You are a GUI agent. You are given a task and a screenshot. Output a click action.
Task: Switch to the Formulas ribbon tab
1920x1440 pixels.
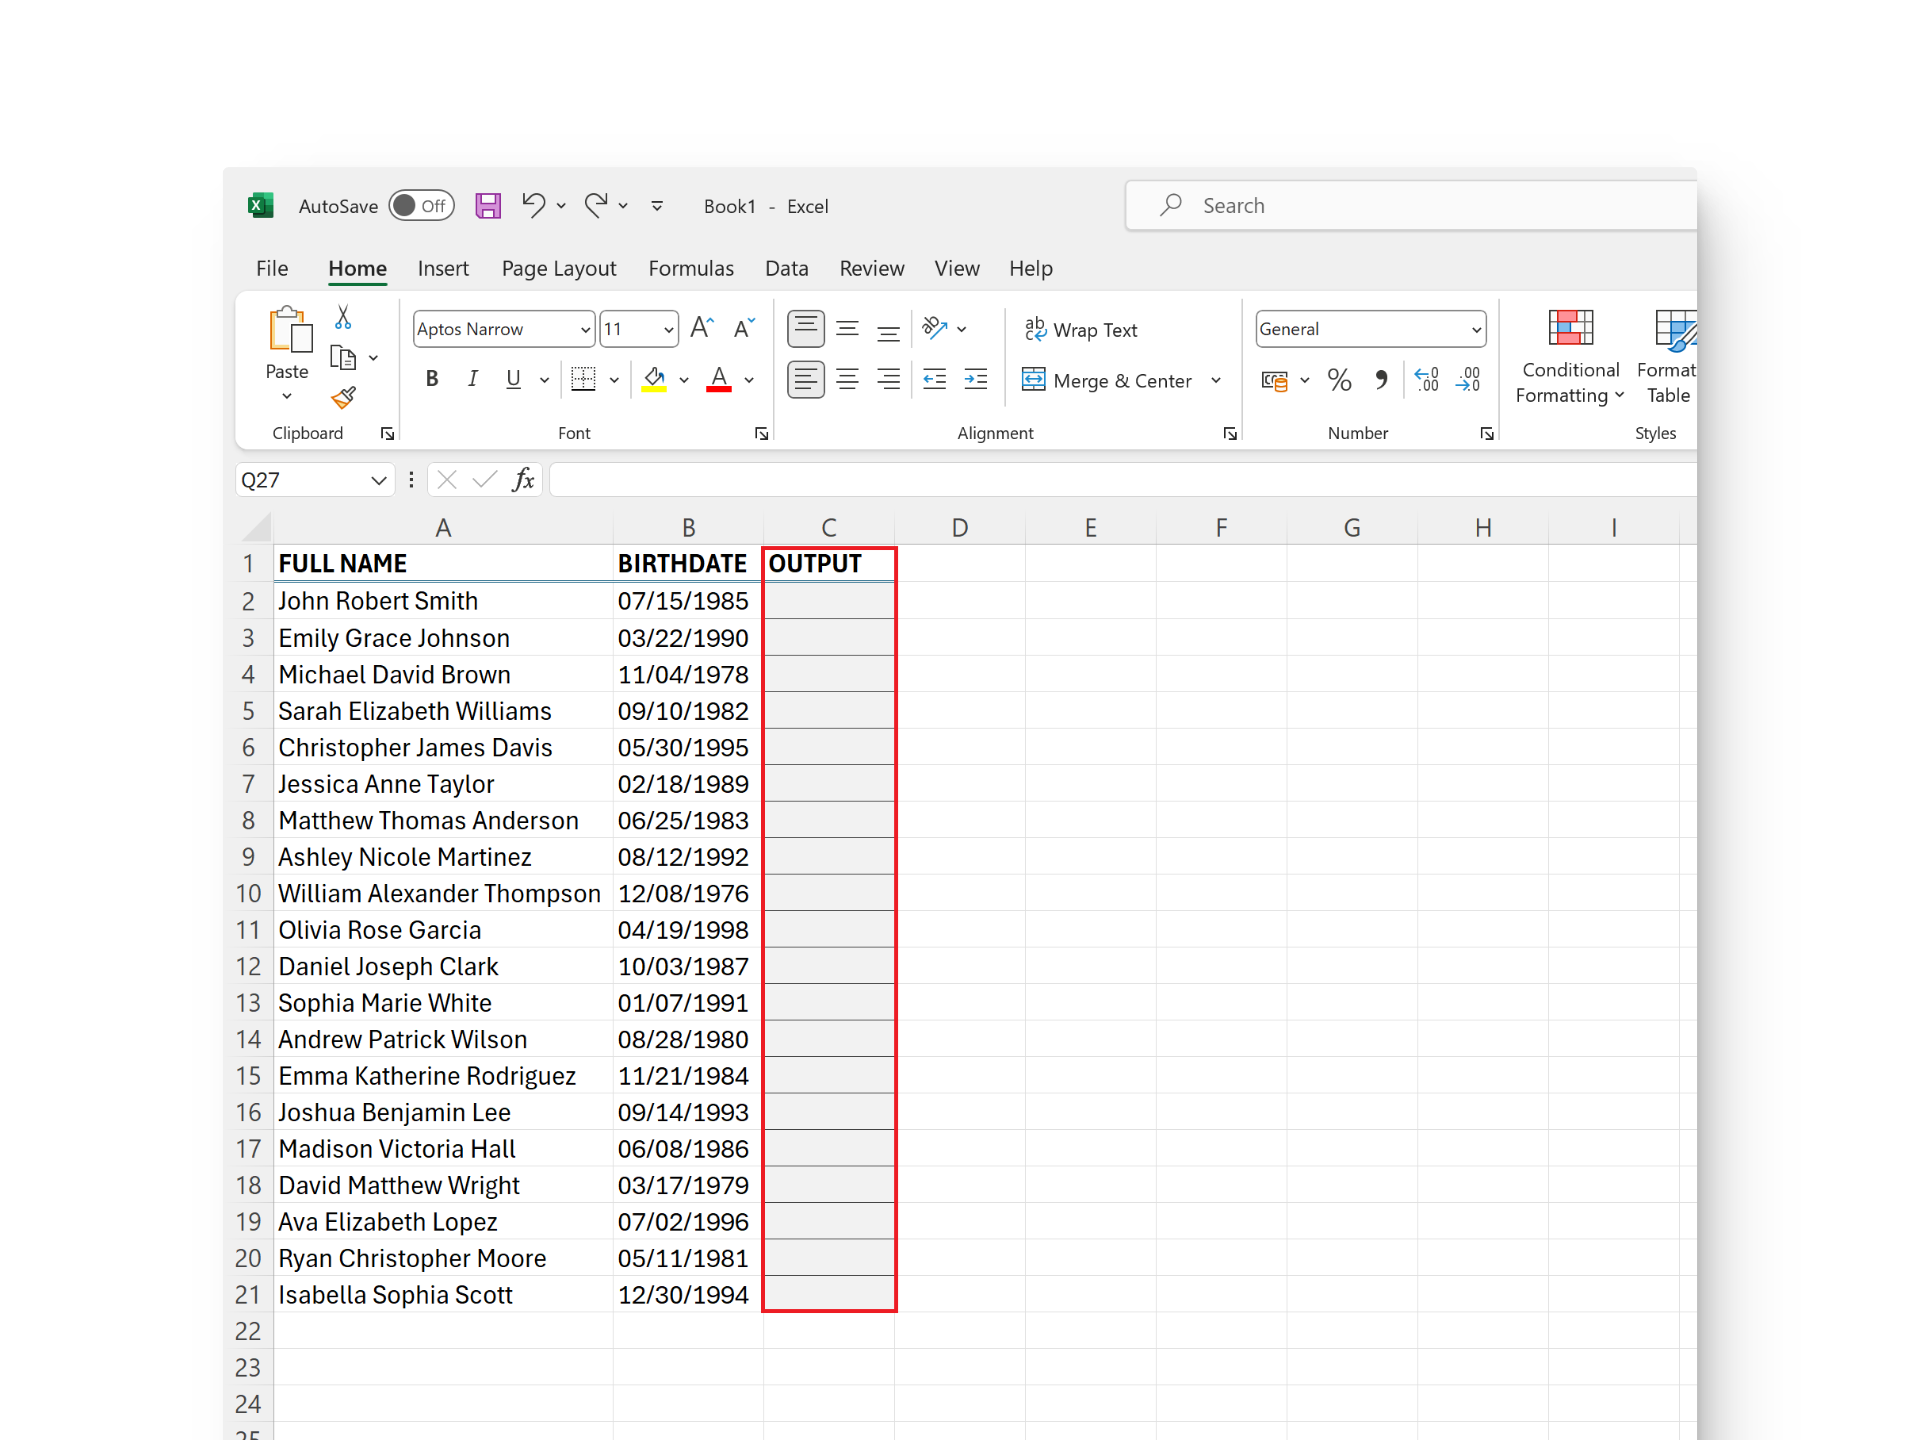(x=691, y=268)
